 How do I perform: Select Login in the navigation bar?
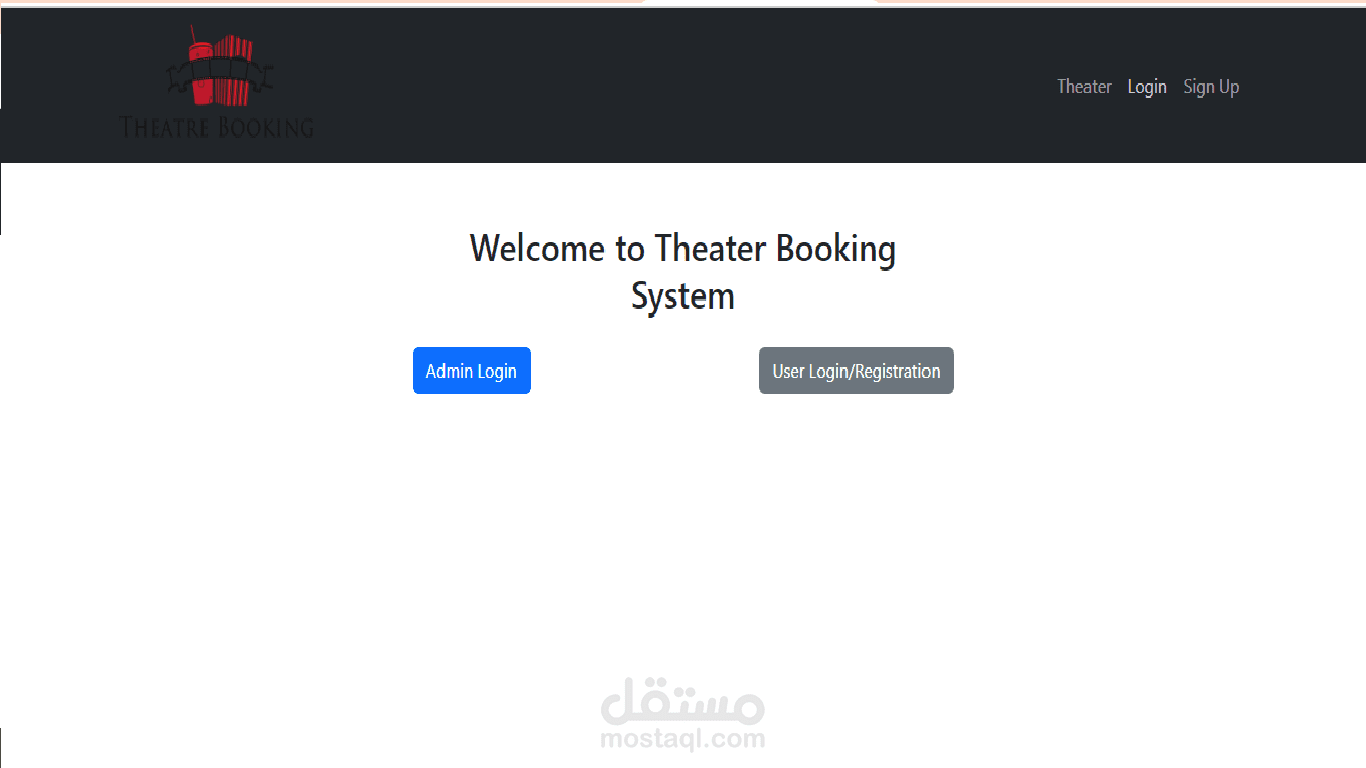click(1147, 87)
